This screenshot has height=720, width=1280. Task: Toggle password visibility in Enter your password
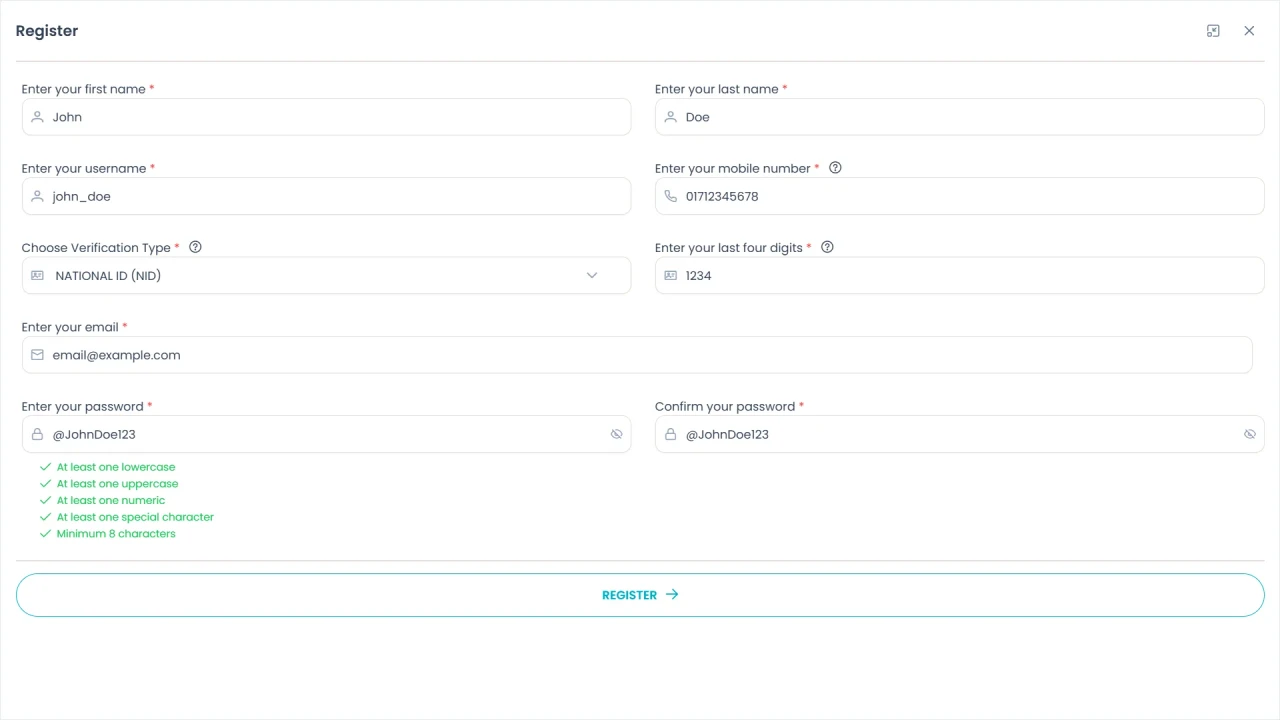616,434
